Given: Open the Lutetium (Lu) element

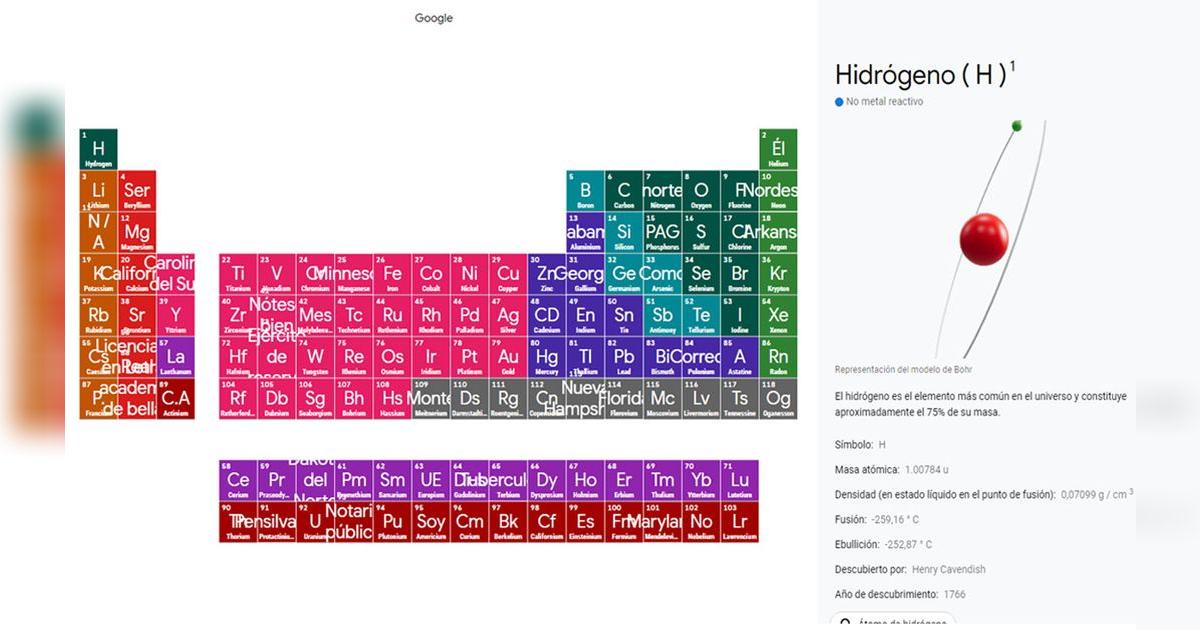Looking at the screenshot, I should click(x=737, y=478).
